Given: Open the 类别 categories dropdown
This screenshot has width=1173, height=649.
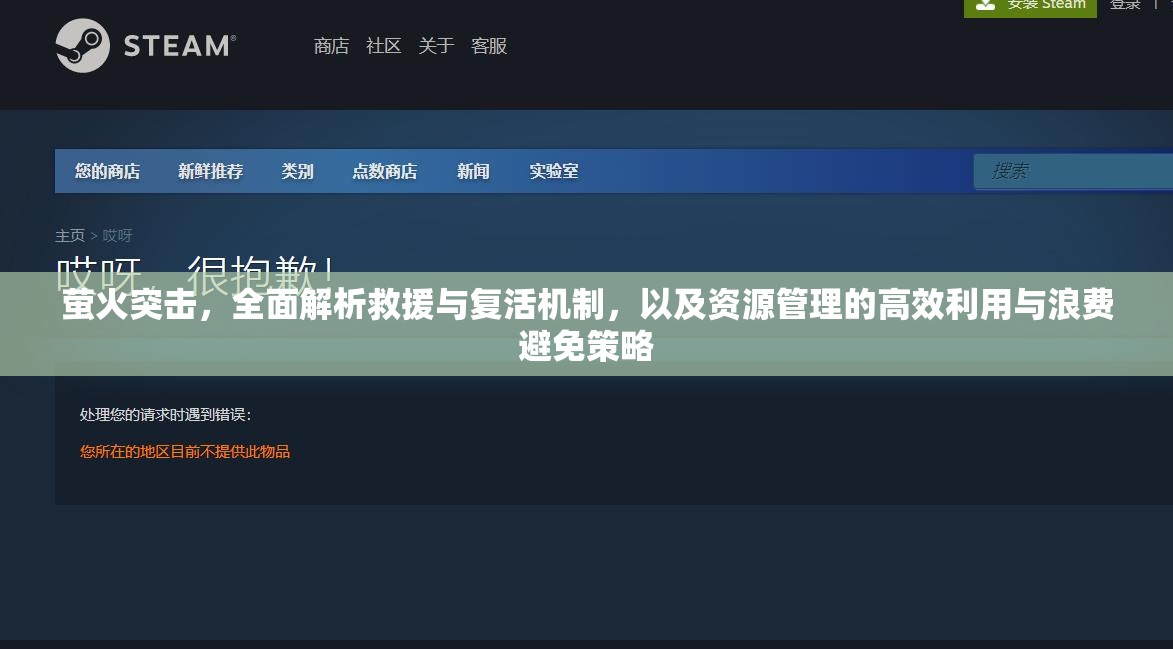Looking at the screenshot, I should [297, 171].
